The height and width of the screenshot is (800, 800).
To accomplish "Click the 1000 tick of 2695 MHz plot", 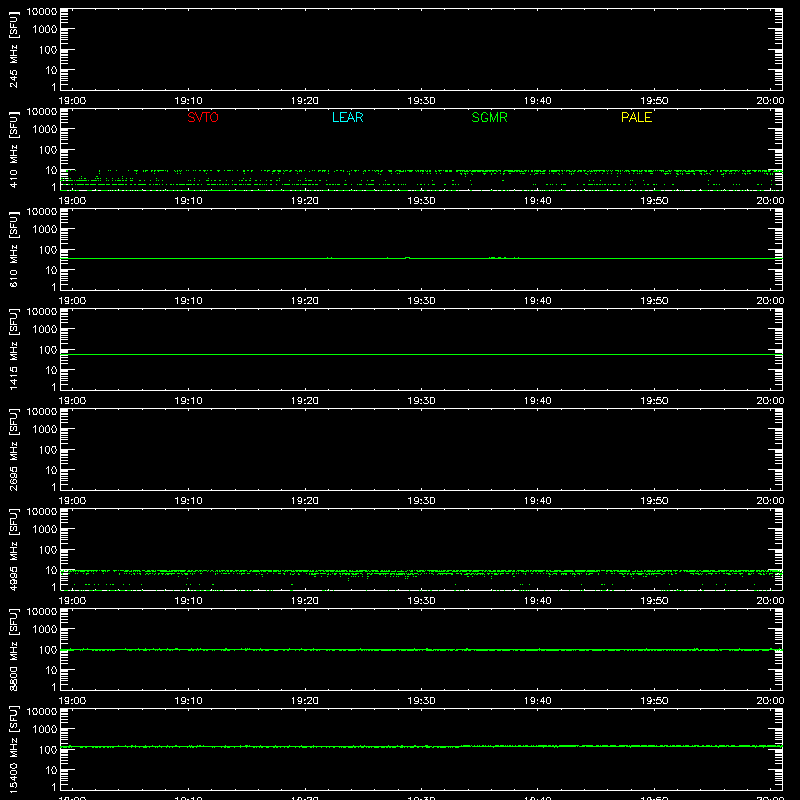I will 45,430.
